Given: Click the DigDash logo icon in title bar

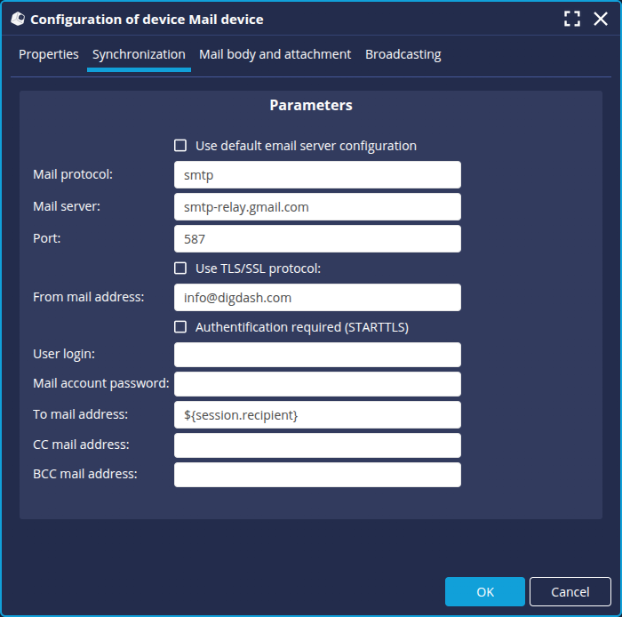Looking at the screenshot, I should click(17, 19).
